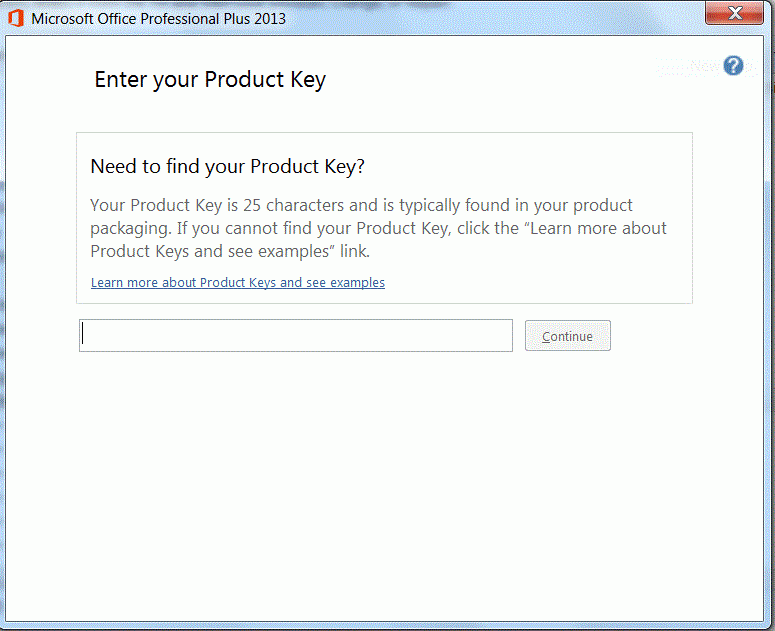The image size is (775, 631).
Task: Click the white space left of the page heading
Action: point(48,80)
